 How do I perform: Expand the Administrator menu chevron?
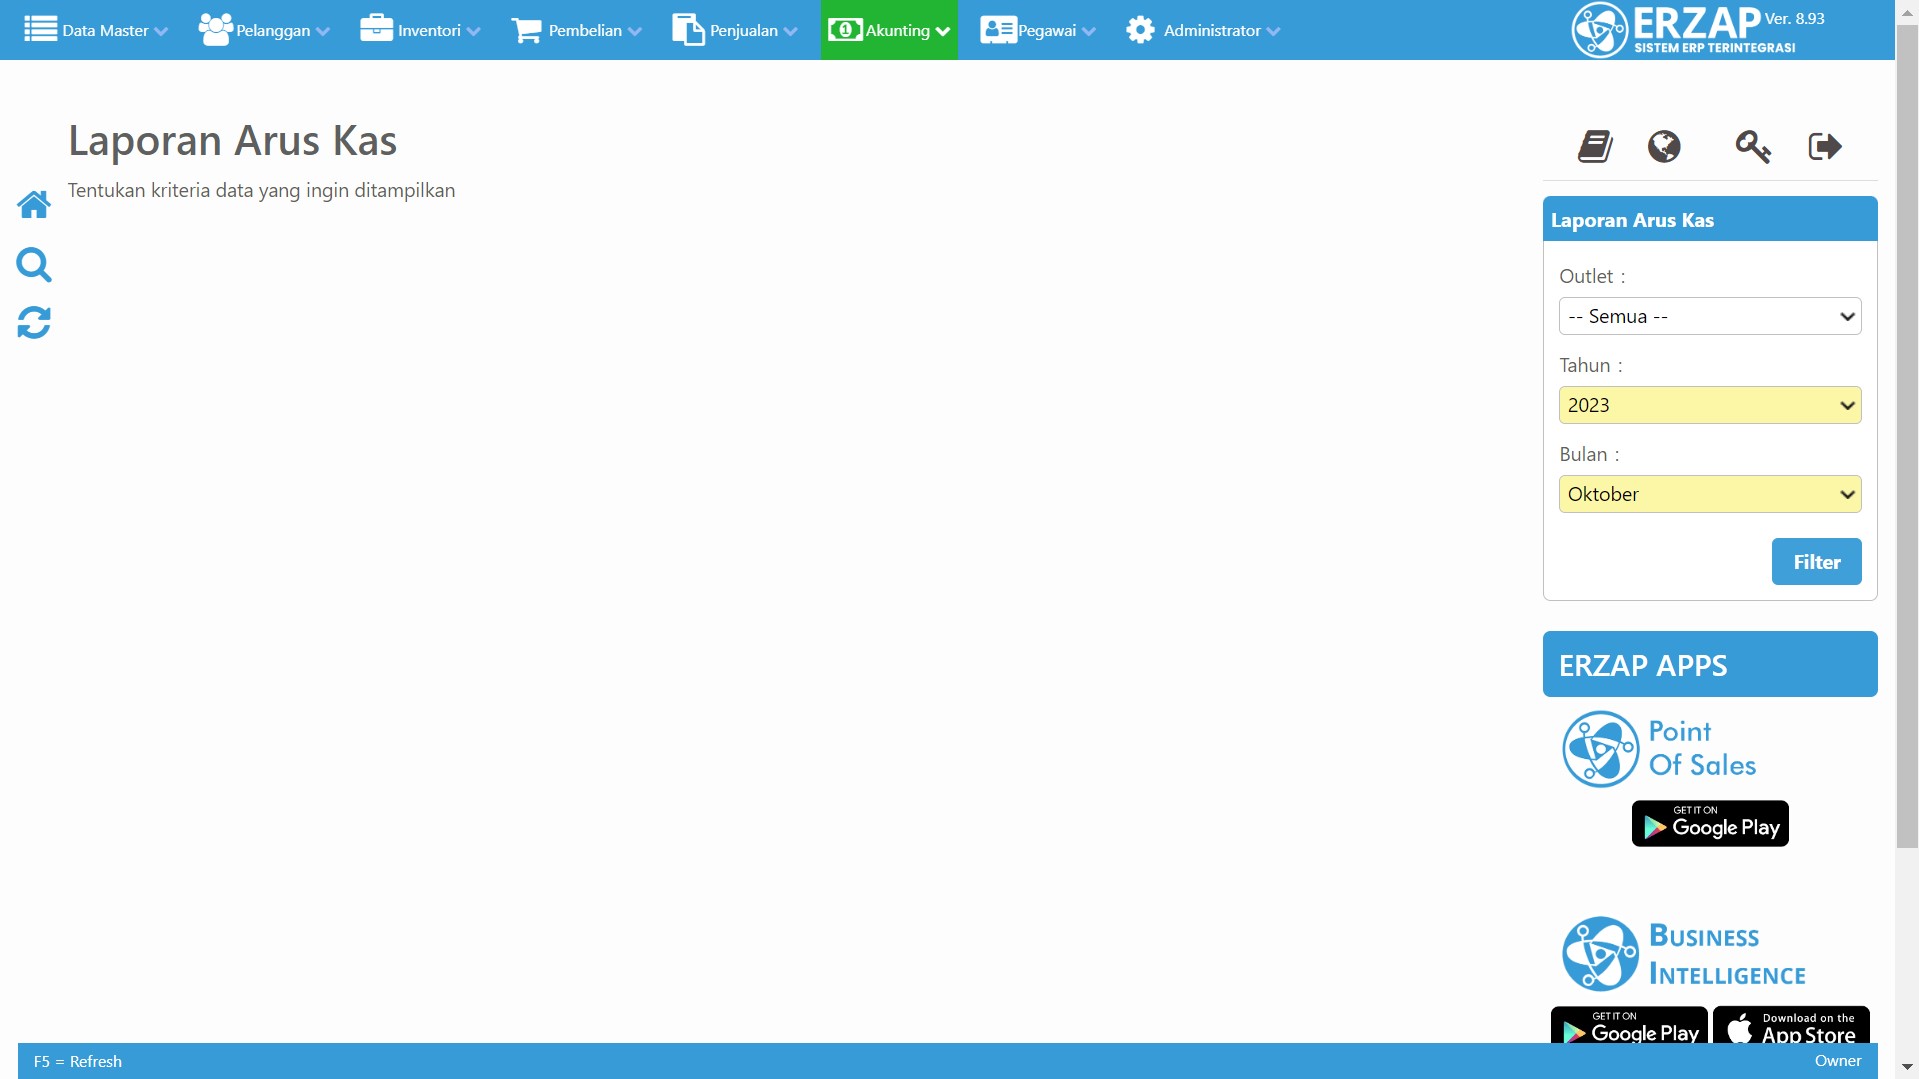click(x=1273, y=32)
